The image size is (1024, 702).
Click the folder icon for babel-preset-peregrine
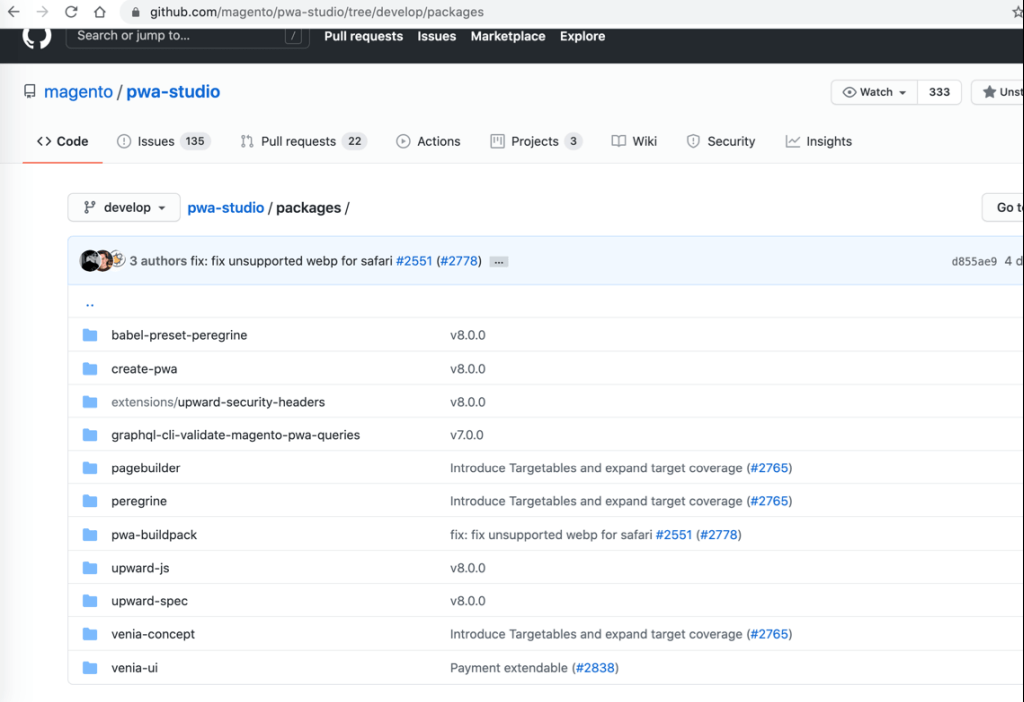tap(90, 335)
